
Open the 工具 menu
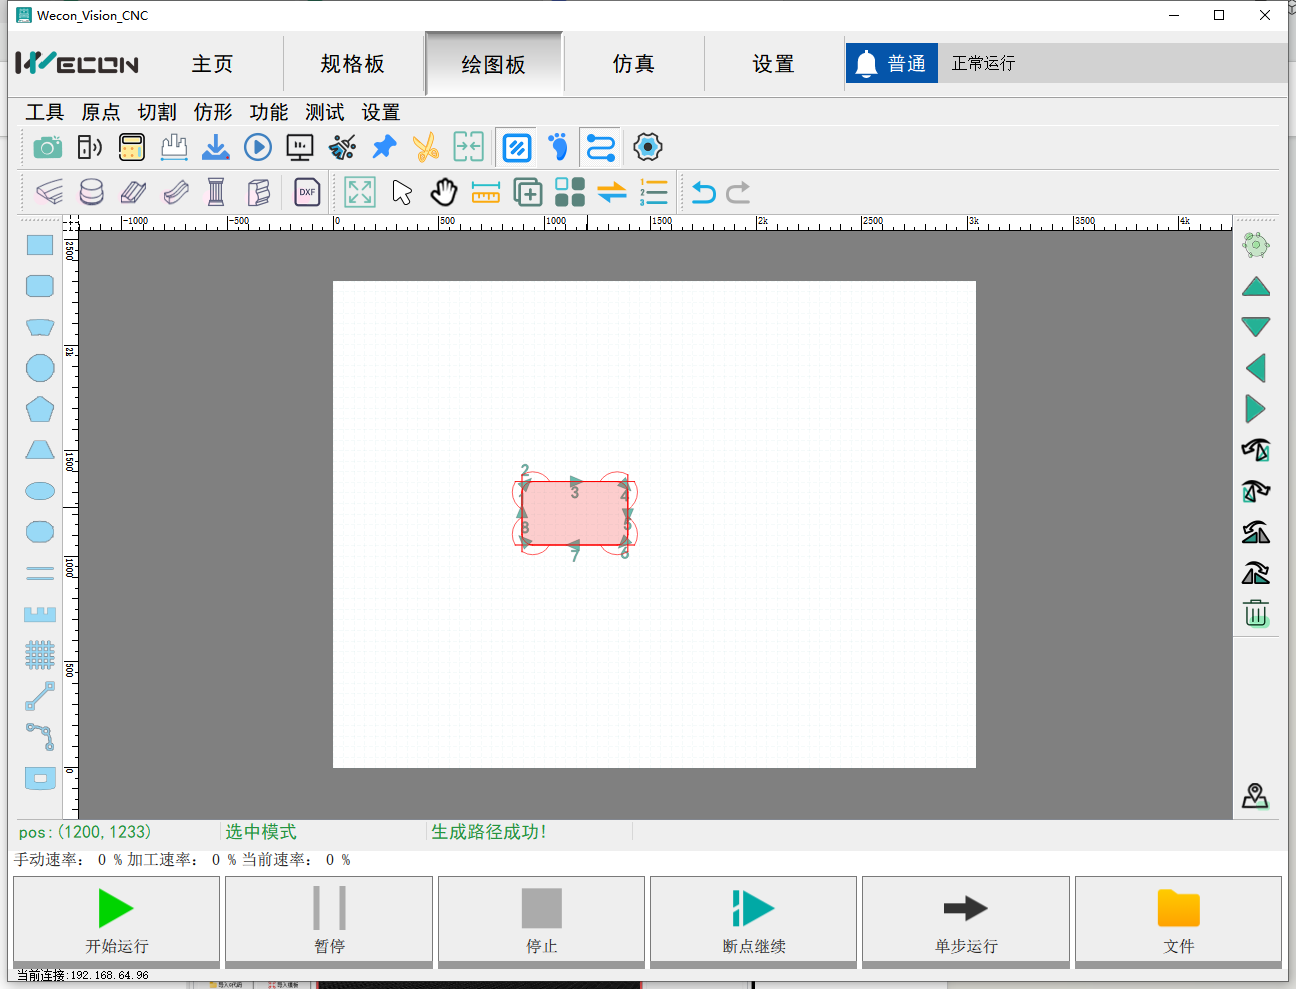click(x=45, y=112)
